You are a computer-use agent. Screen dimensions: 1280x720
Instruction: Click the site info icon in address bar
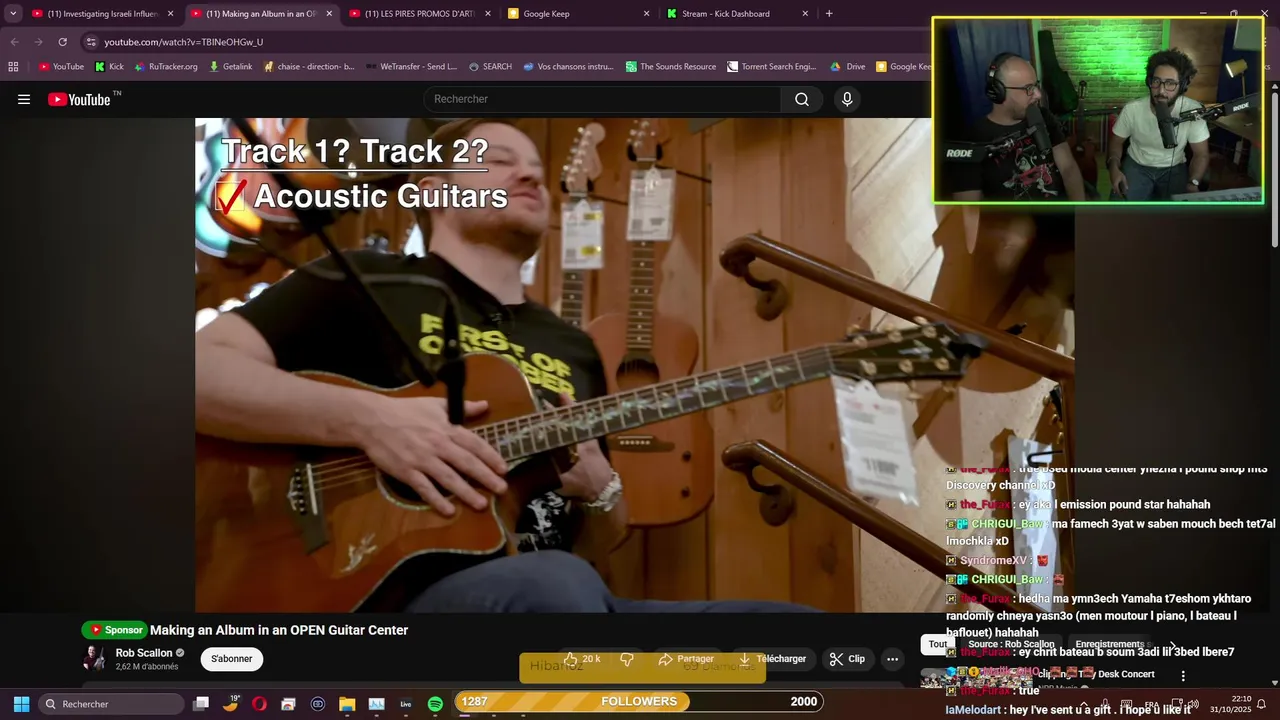point(91,42)
